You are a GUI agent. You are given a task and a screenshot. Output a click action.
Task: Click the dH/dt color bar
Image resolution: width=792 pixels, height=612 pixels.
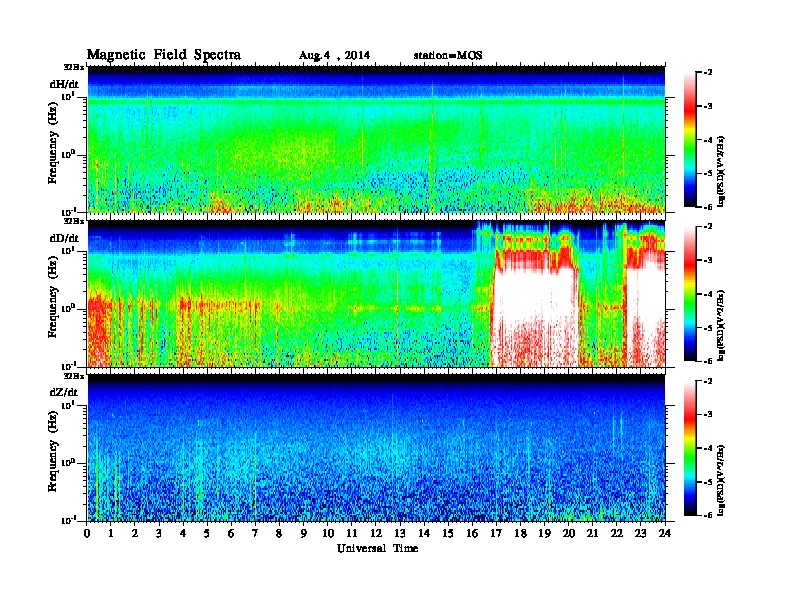pos(690,140)
